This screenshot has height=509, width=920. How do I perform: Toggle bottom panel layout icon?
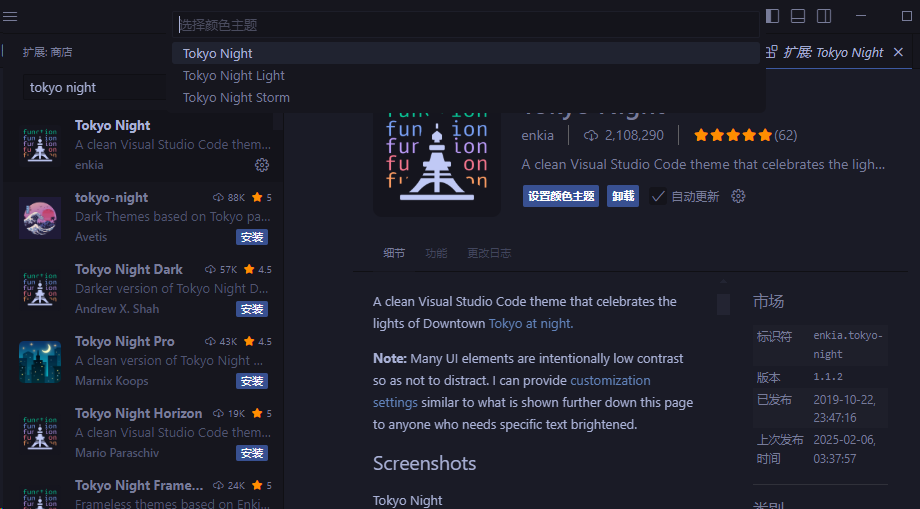click(x=798, y=16)
